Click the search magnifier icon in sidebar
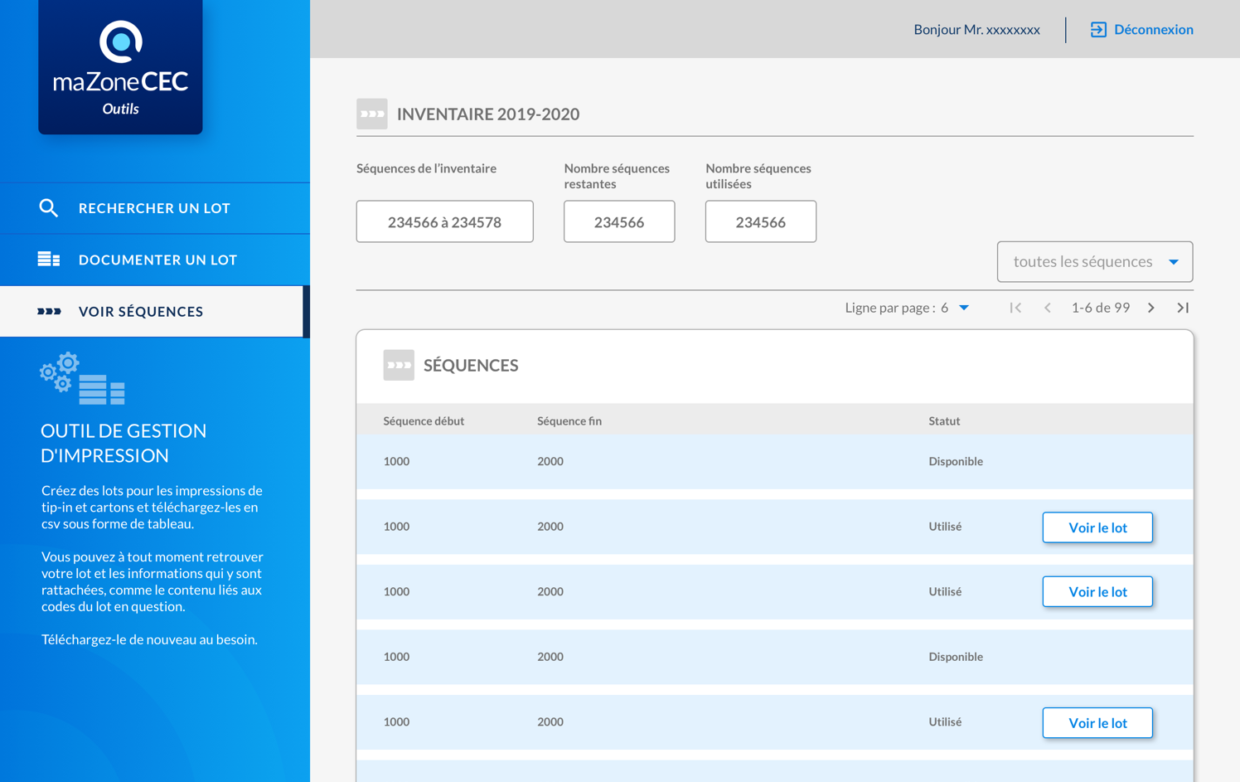Image resolution: width=1240 pixels, height=782 pixels. [x=48, y=208]
